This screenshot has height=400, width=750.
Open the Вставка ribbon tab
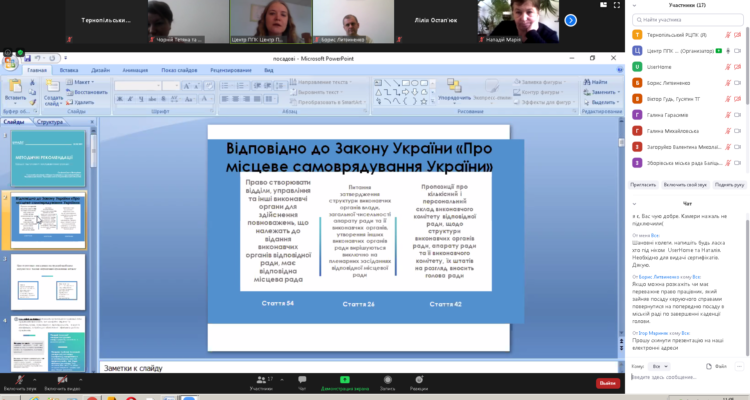point(70,70)
